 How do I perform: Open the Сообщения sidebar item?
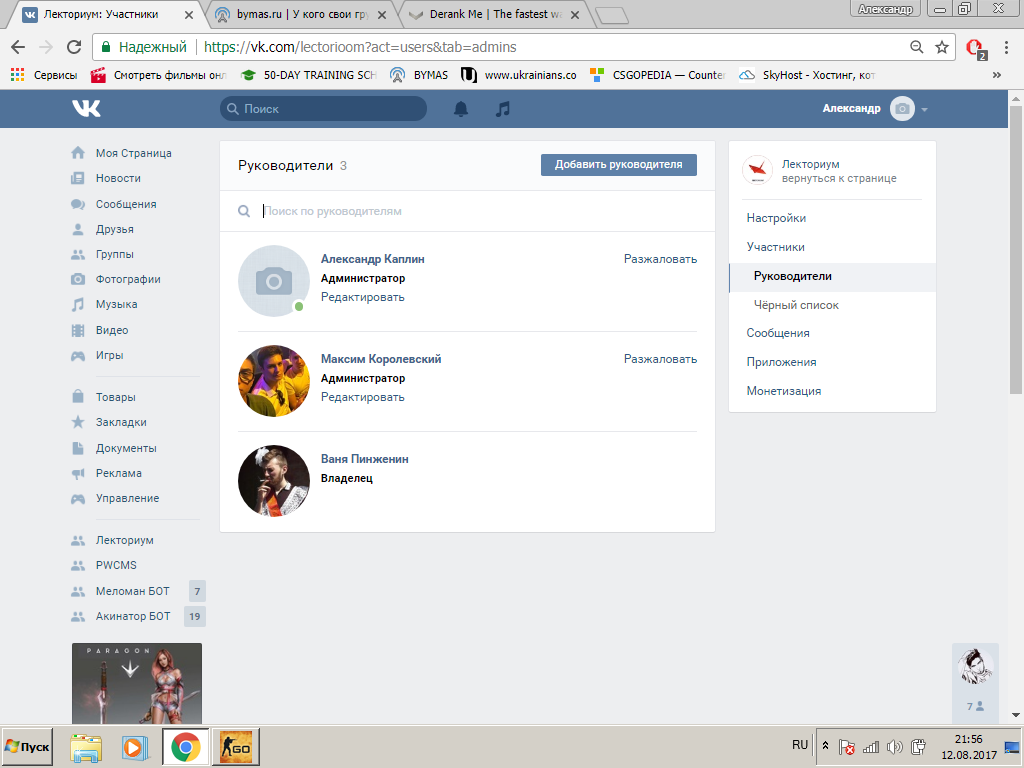click(125, 204)
